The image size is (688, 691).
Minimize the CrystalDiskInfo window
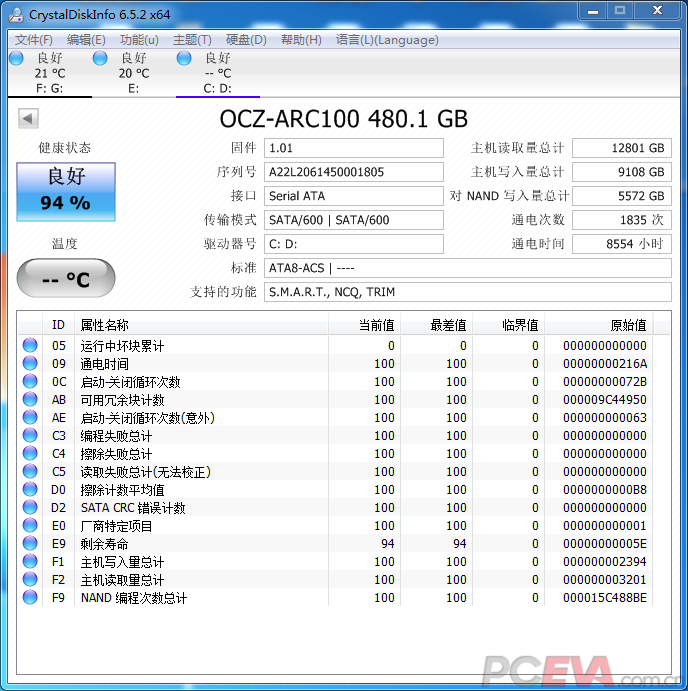pos(593,11)
